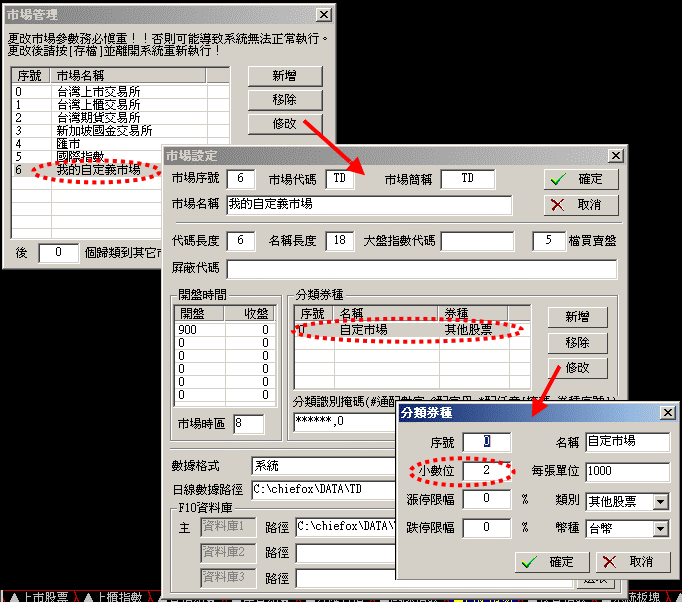Close the 分類券種 dialog window
Screen dimensions: 682x602
pos(667,412)
